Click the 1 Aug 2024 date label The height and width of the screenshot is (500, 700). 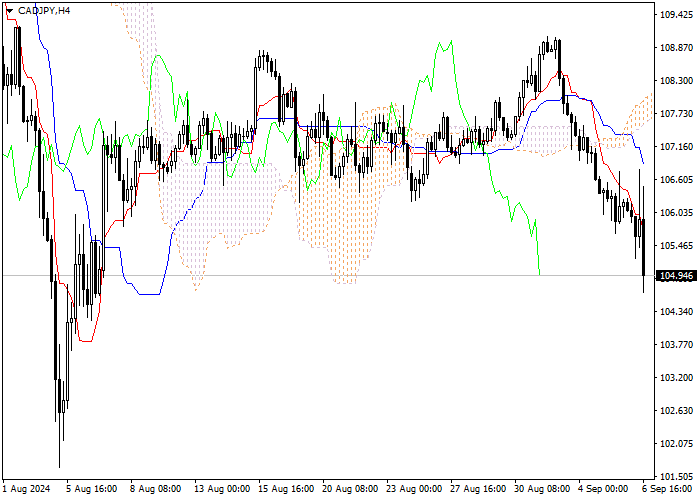click(x=26, y=489)
